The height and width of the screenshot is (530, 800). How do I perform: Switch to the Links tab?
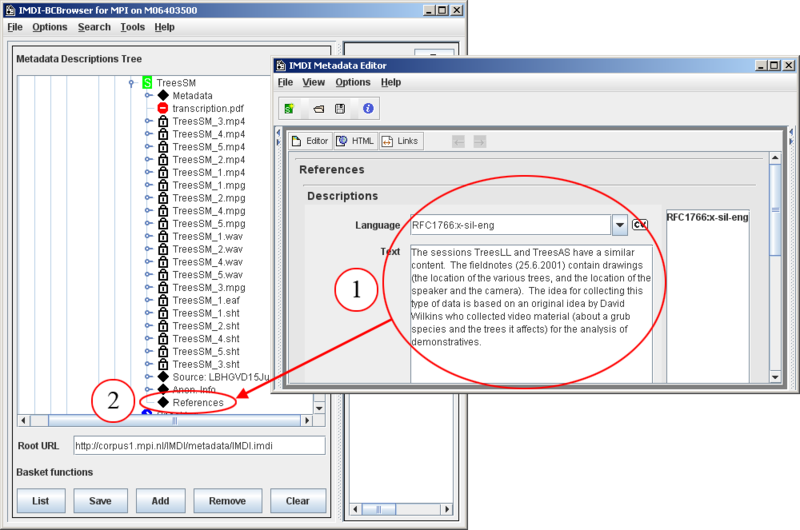401,141
